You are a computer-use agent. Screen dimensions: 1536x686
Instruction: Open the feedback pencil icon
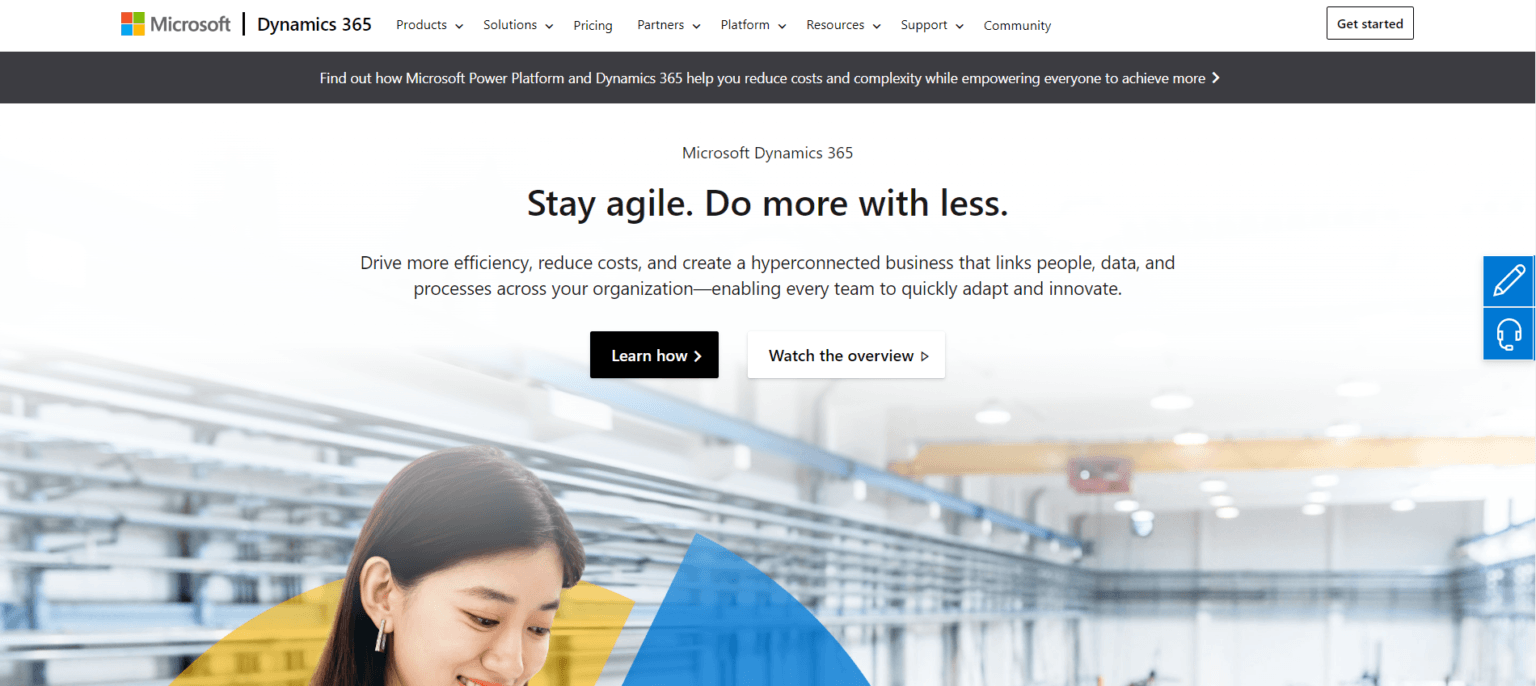coord(1508,281)
